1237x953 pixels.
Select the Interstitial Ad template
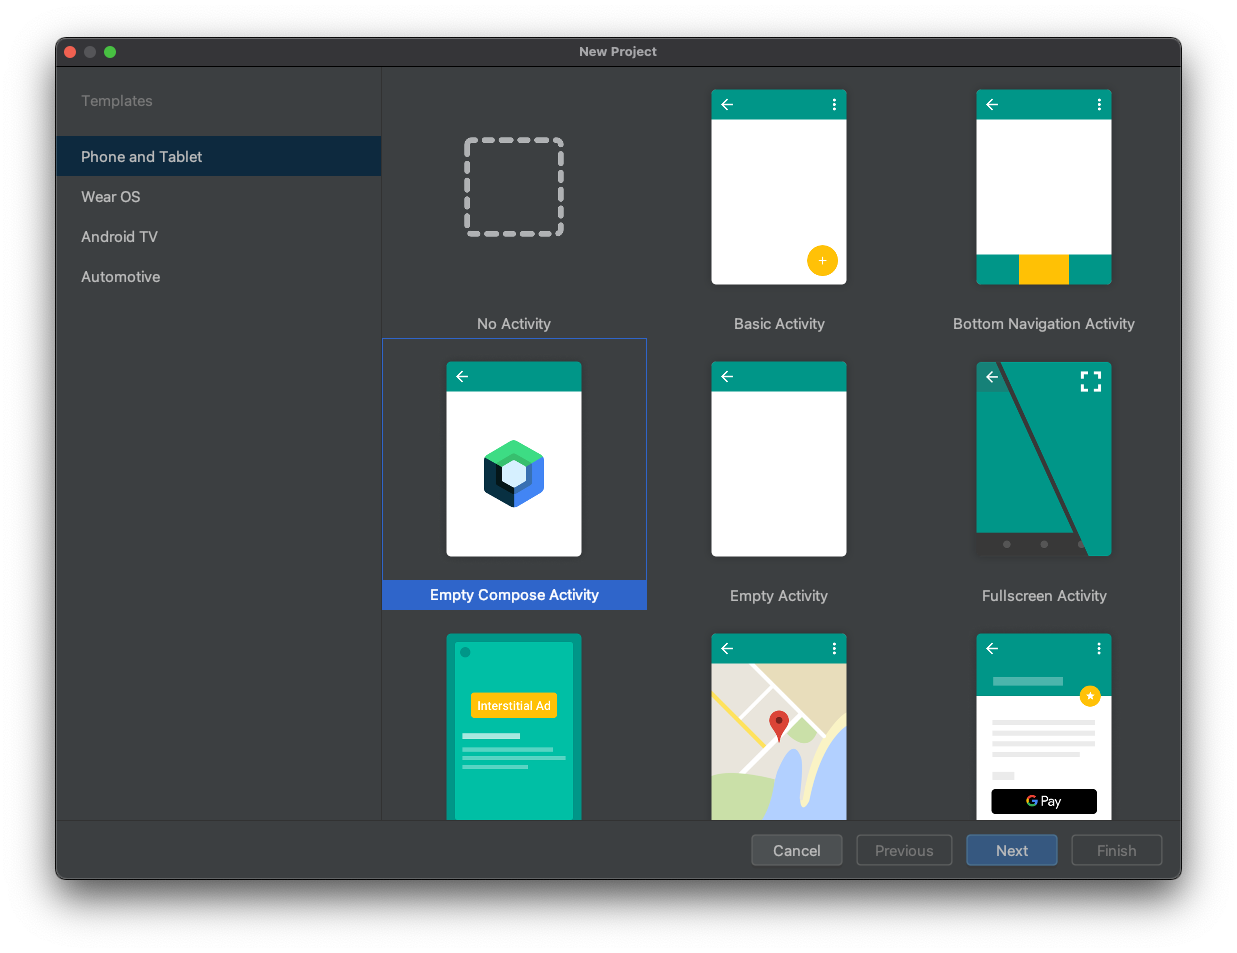514,727
